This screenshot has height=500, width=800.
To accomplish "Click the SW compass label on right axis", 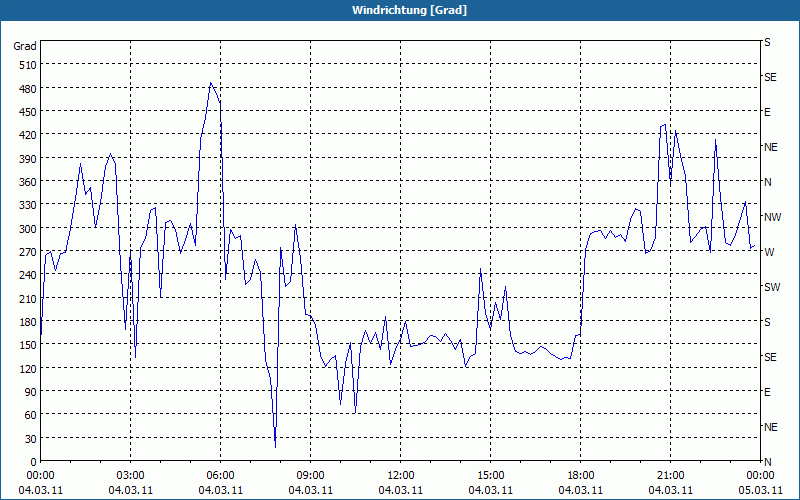I will tap(772, 287).
